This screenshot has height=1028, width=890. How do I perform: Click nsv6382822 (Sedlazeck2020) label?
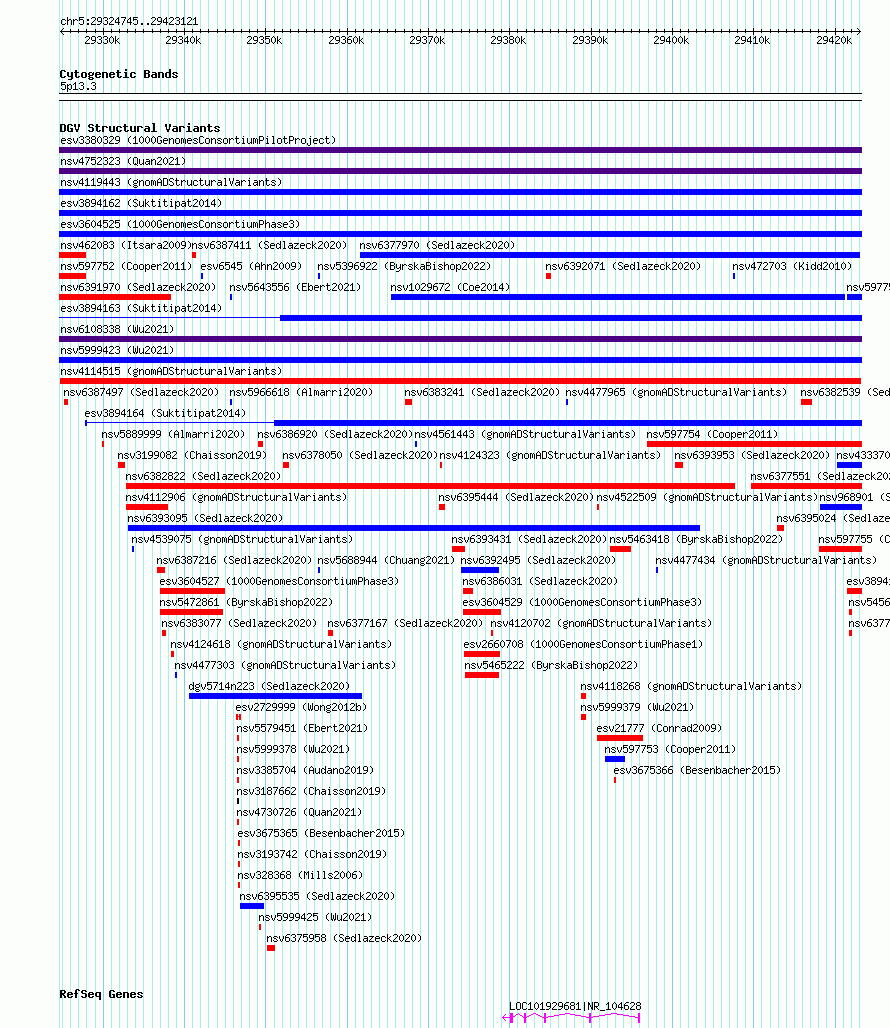(203, 476)
